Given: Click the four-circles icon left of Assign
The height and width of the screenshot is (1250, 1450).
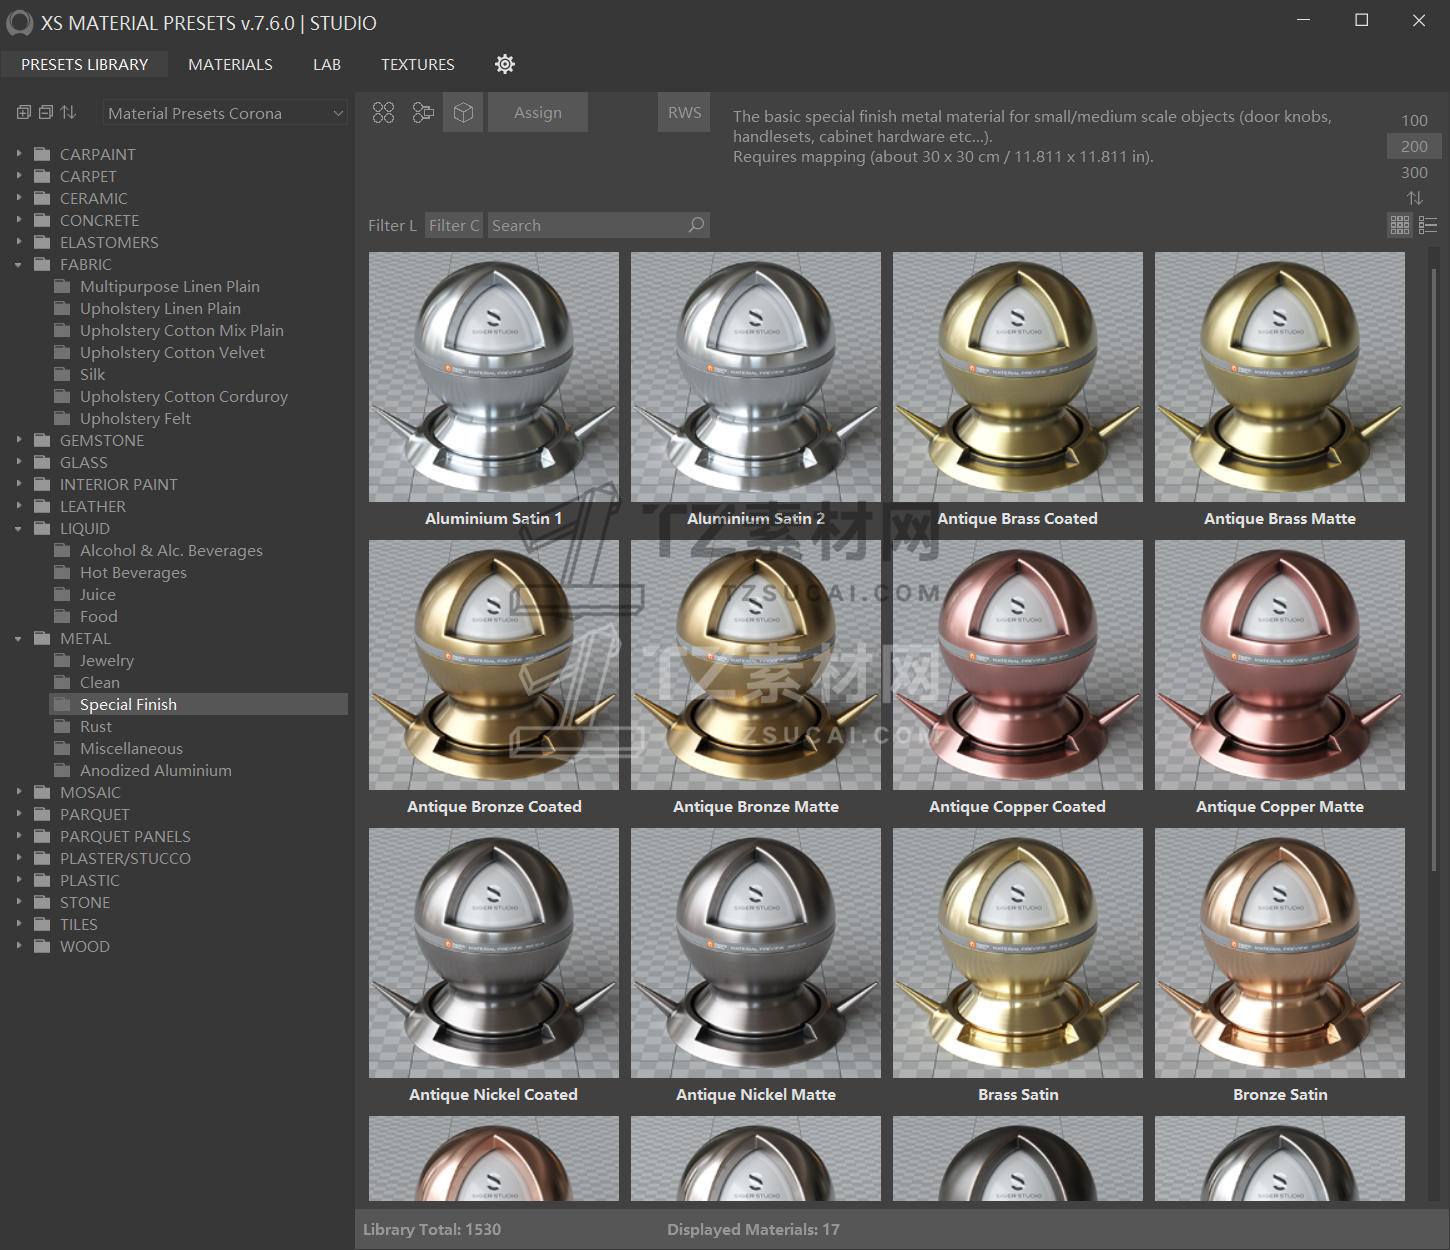Looking at the screenshot, I should point(383,113).
